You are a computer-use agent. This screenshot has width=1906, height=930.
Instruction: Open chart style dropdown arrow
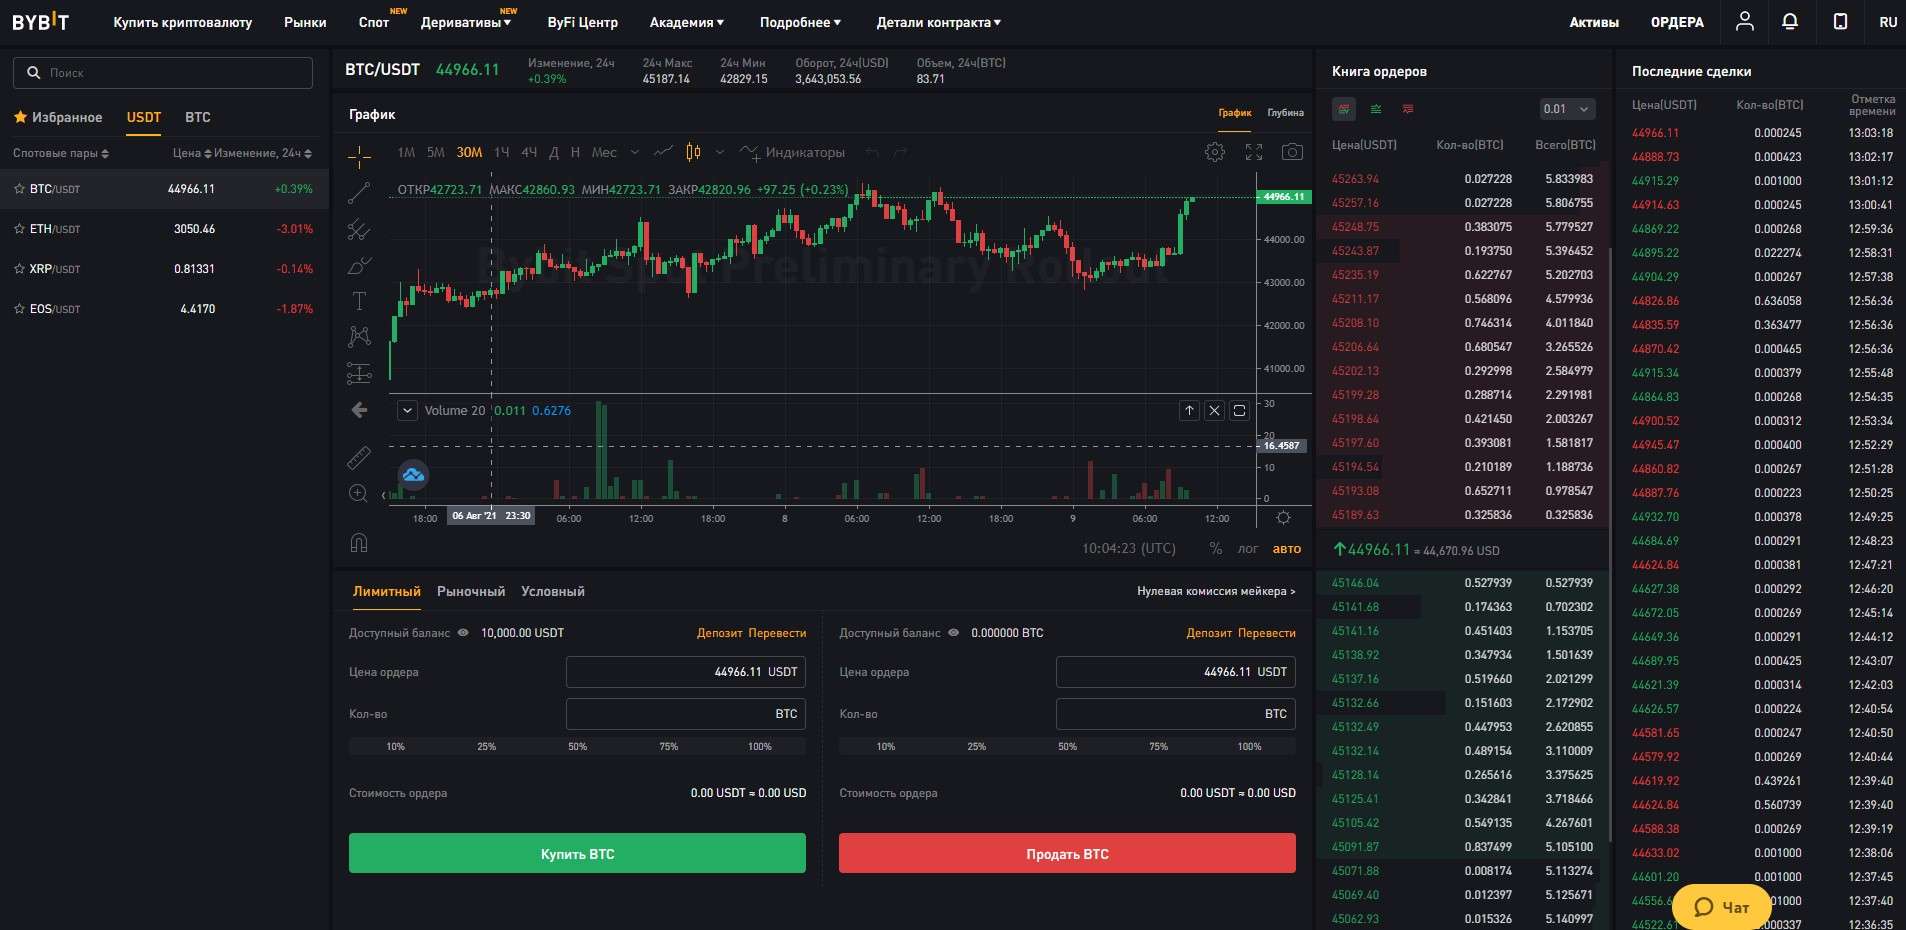coord(720,152)
